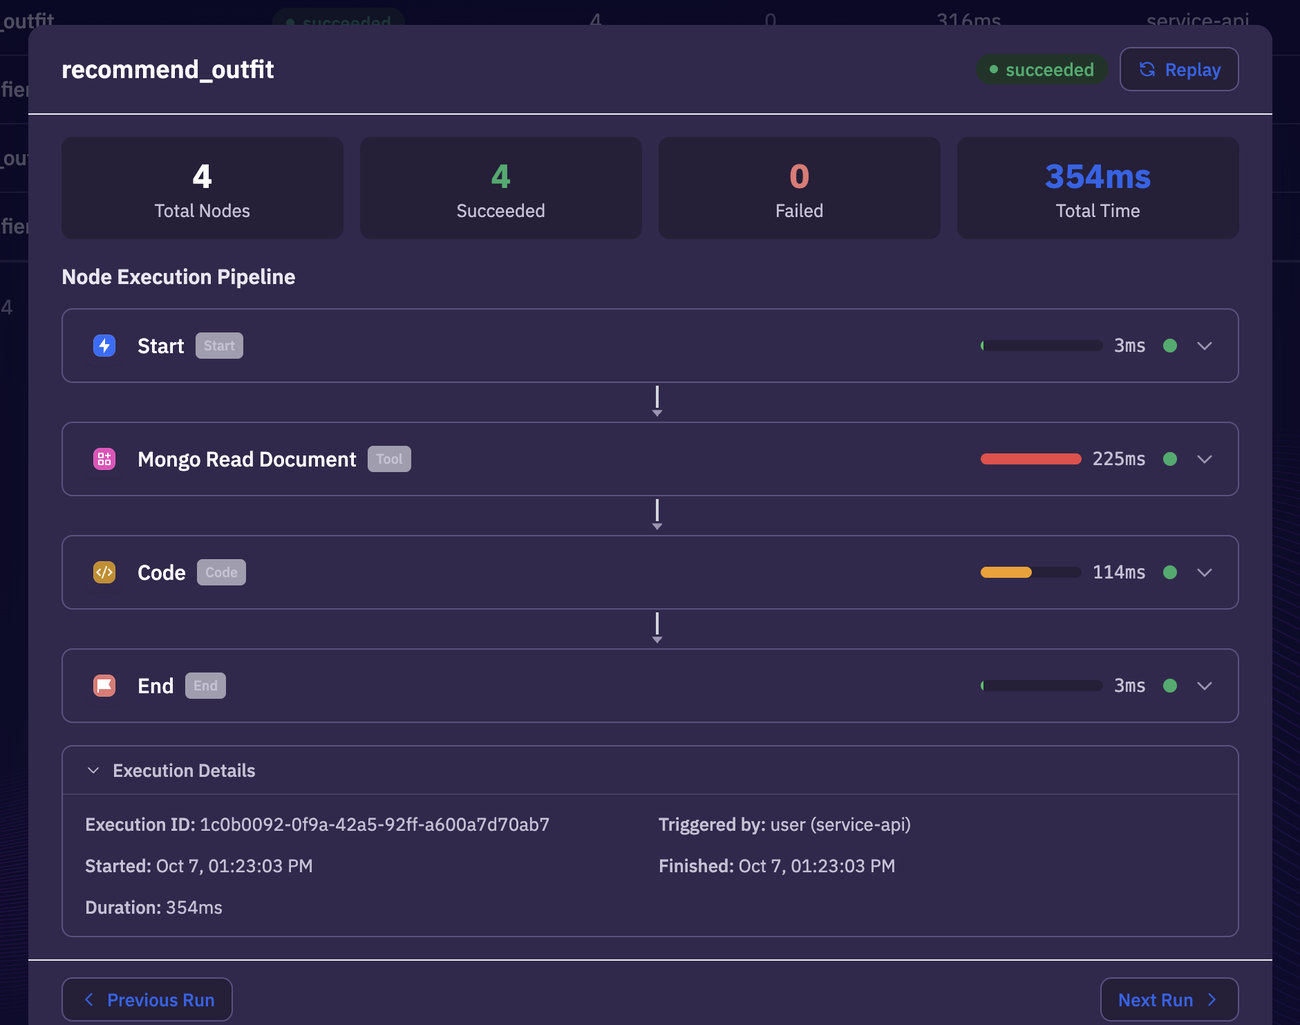Click the End node green status dot

pyautogui.click(x=1170, y=686)
